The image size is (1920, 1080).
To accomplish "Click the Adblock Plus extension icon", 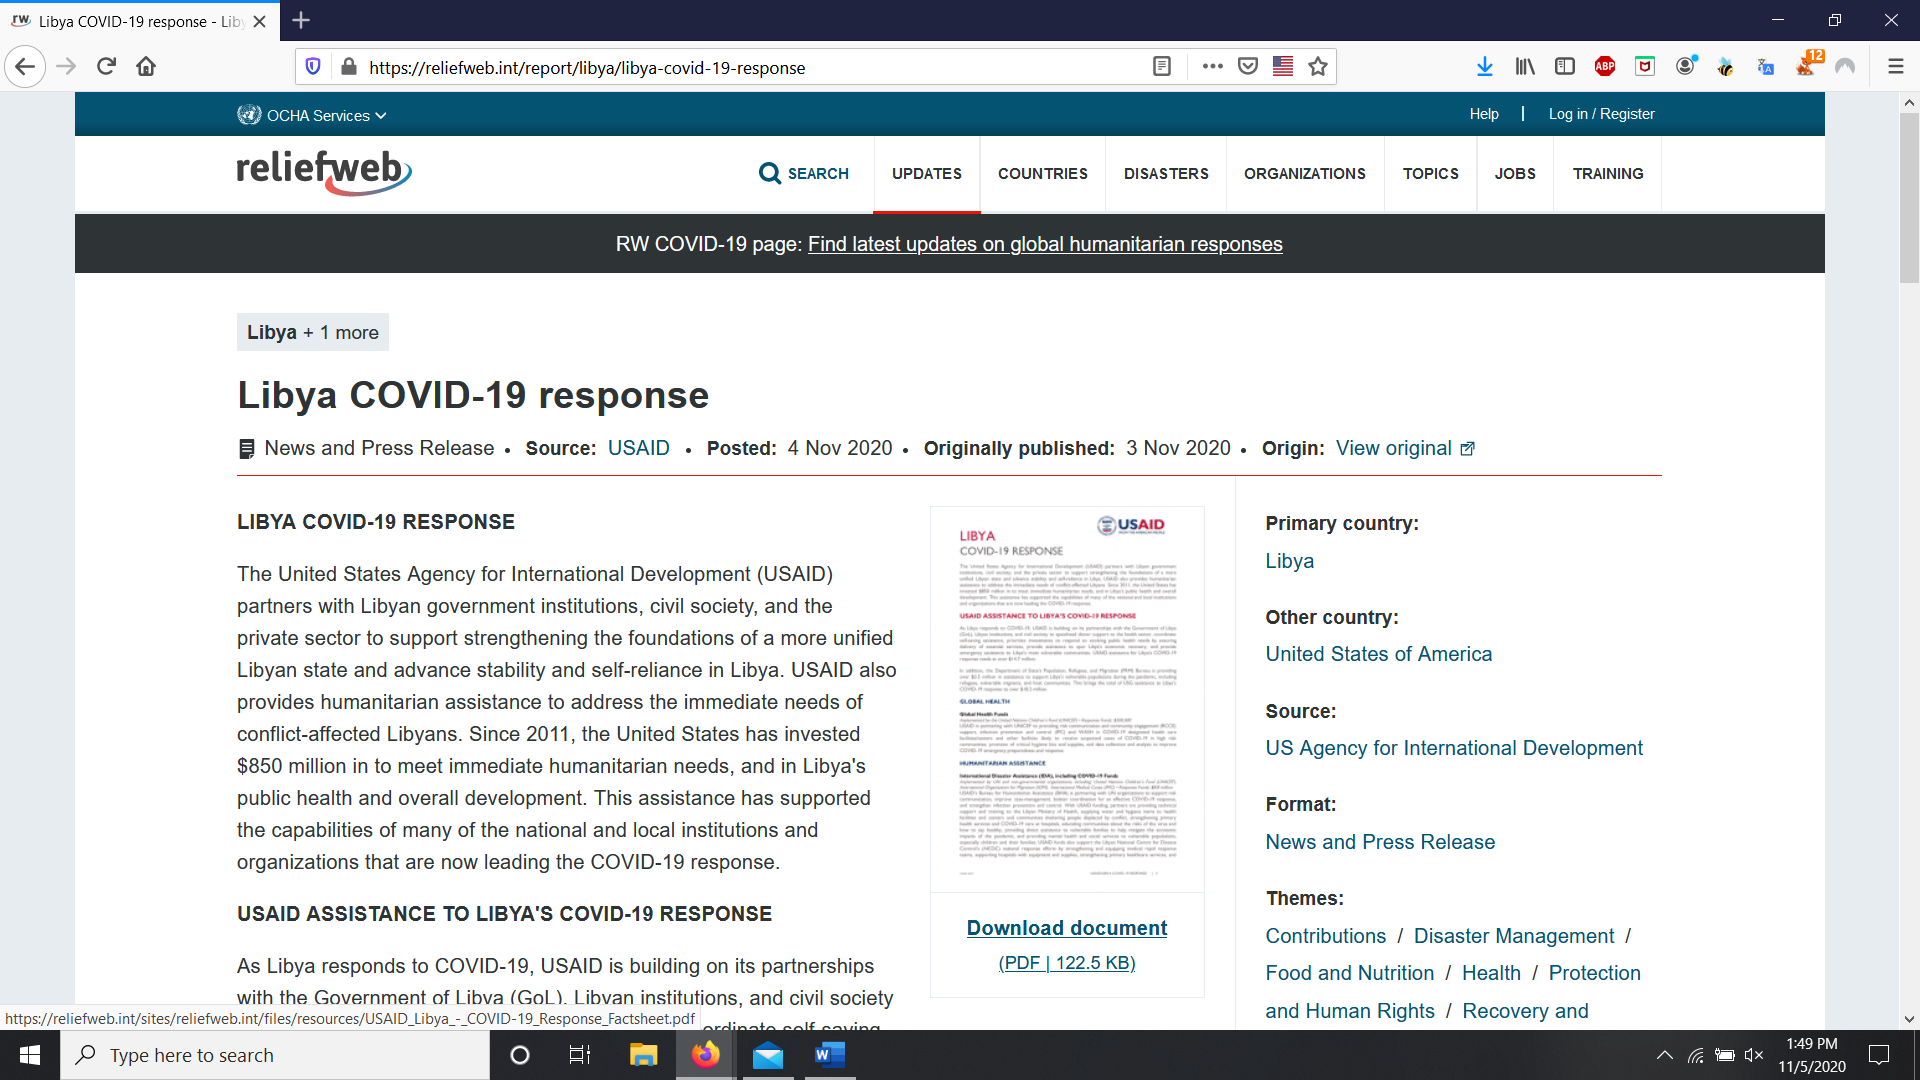I will click(x=1605, y=67).
